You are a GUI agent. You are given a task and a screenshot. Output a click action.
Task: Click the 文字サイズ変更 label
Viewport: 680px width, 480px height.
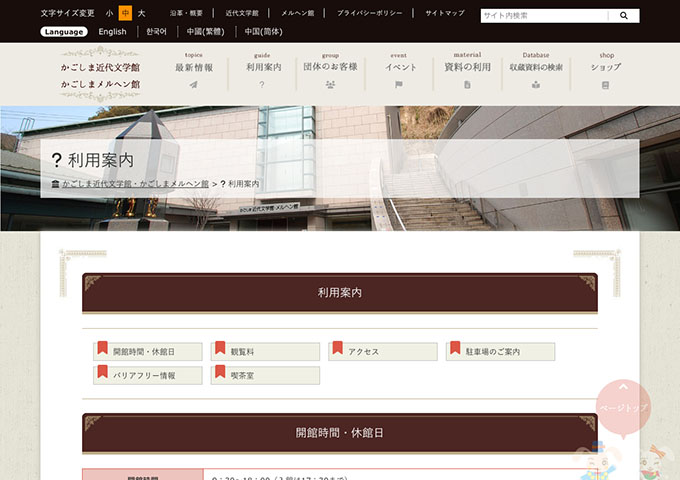[68, 13]
